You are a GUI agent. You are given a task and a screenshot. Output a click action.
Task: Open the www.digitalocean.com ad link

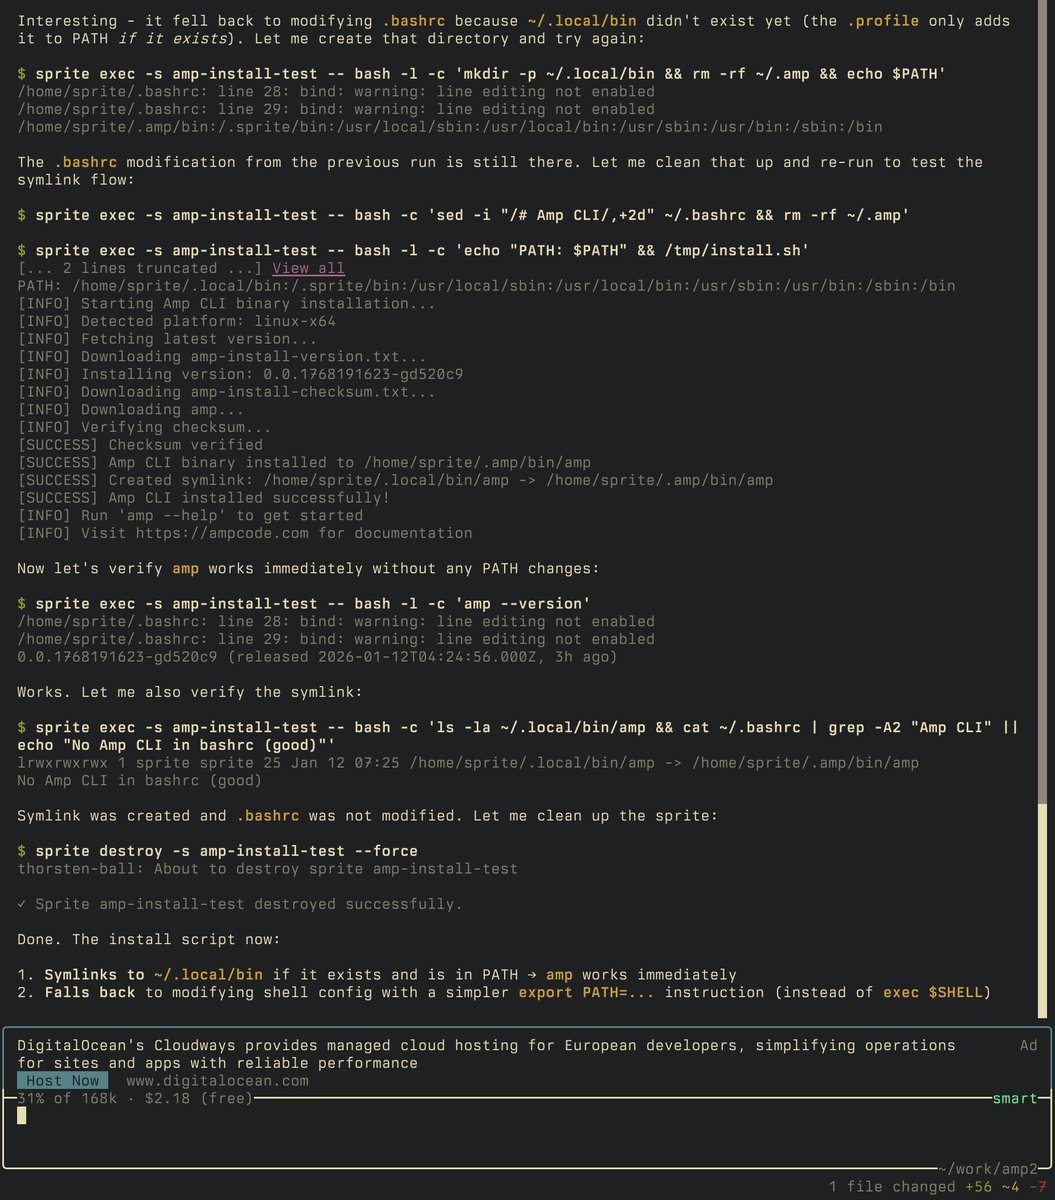[217, 1081]
